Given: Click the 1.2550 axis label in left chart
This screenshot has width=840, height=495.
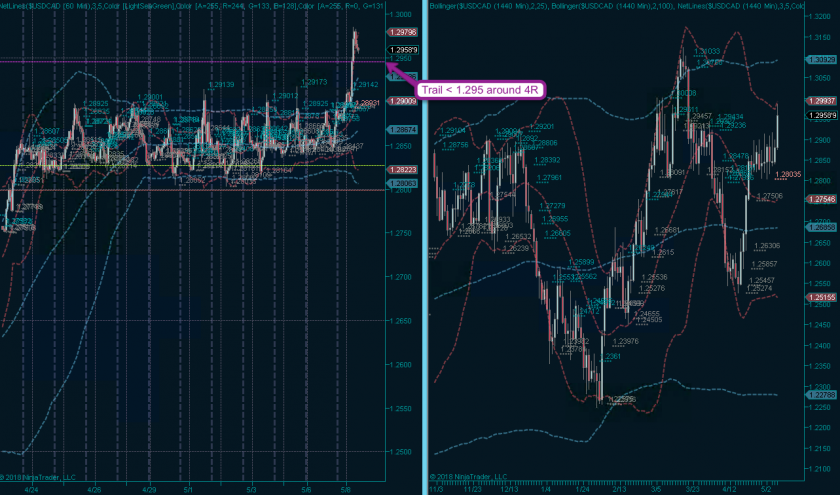Looking at the screenshot, I should pos(401,408).
